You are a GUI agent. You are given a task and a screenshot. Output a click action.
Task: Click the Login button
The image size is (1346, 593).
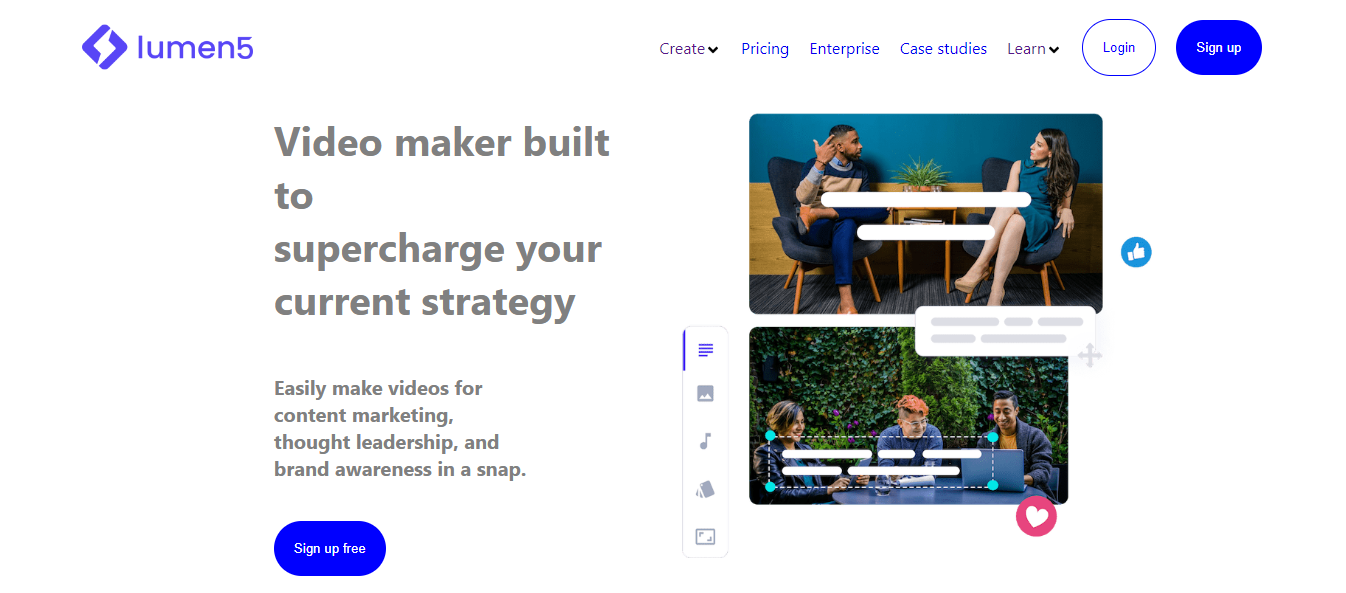click(1119, 47)
